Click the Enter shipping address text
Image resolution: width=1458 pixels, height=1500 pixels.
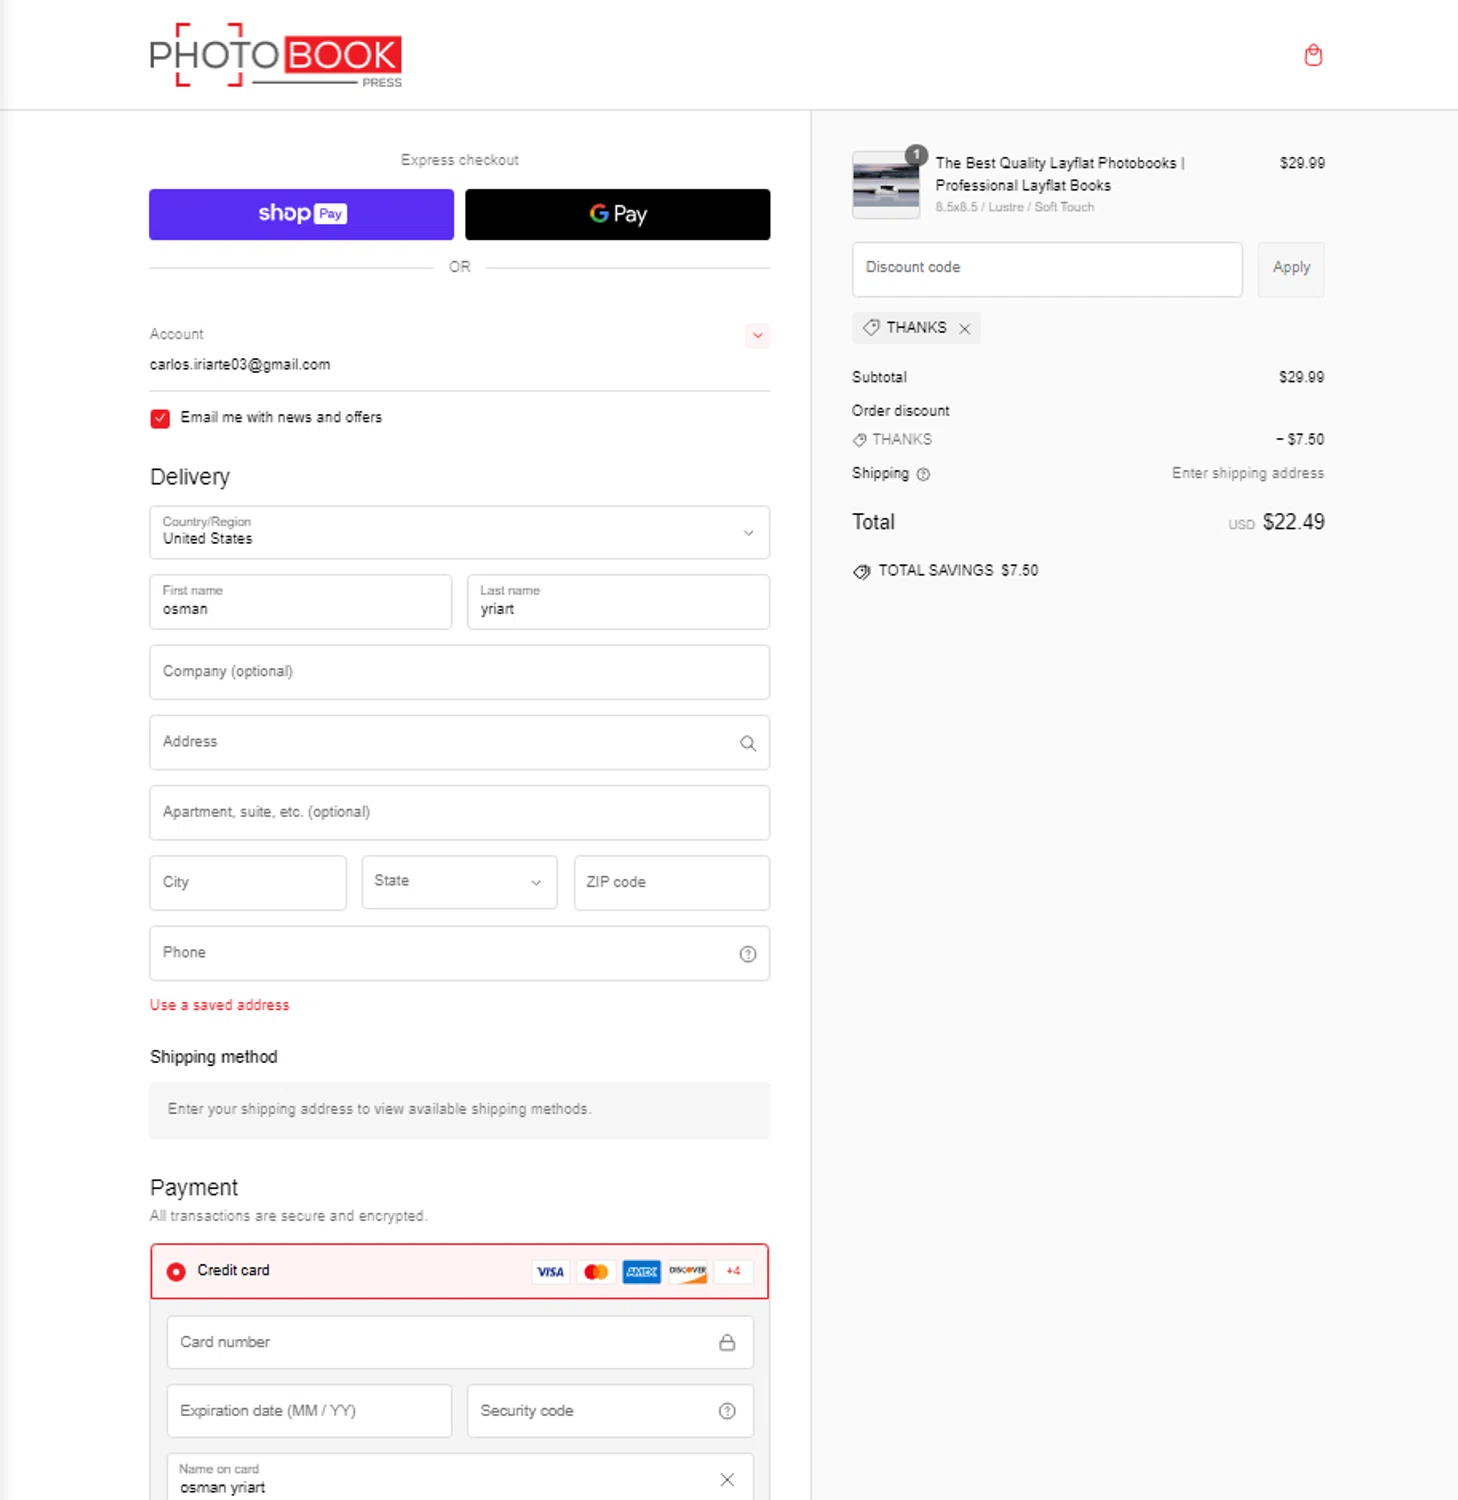[1247, 473]
